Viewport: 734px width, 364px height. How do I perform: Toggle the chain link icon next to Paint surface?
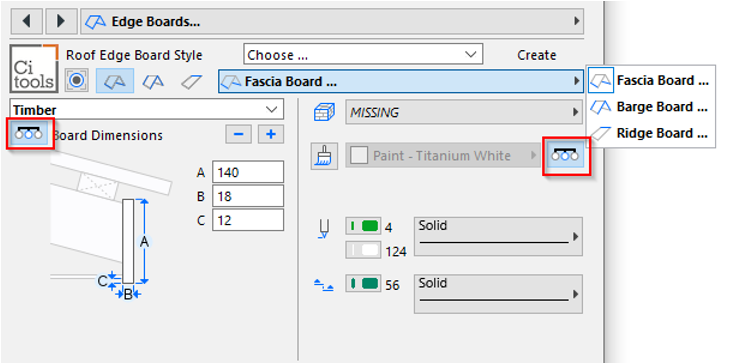pyautogui.click(x=565, y=155)
